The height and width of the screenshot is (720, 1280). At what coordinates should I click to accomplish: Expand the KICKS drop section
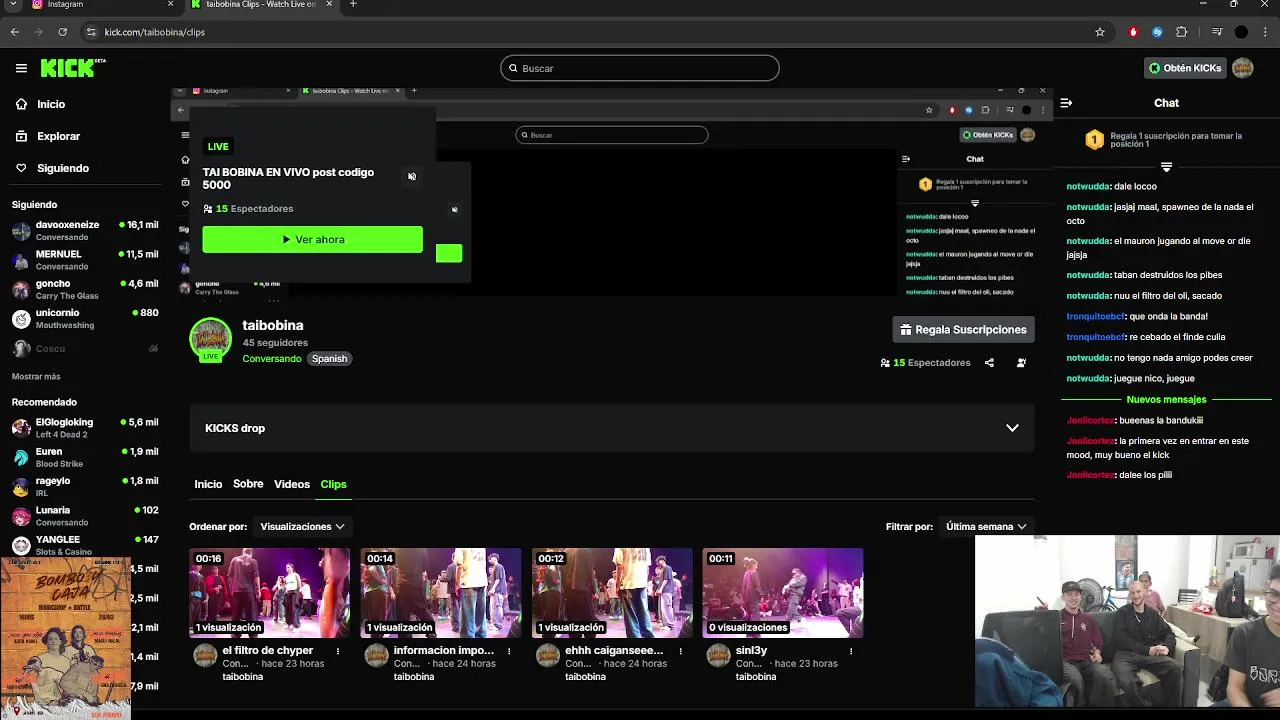[x=1012, y=428]
